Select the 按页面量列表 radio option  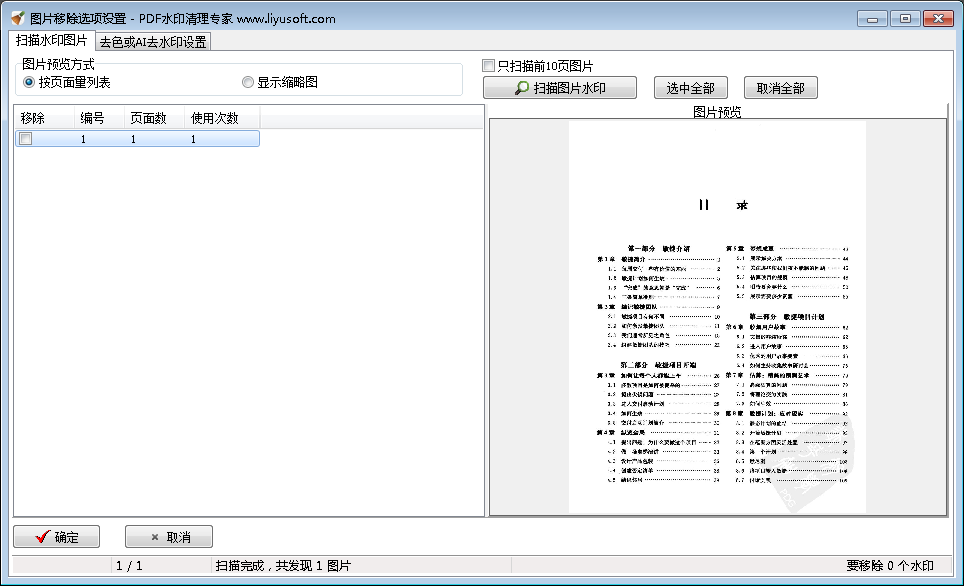tap(28, 83)
